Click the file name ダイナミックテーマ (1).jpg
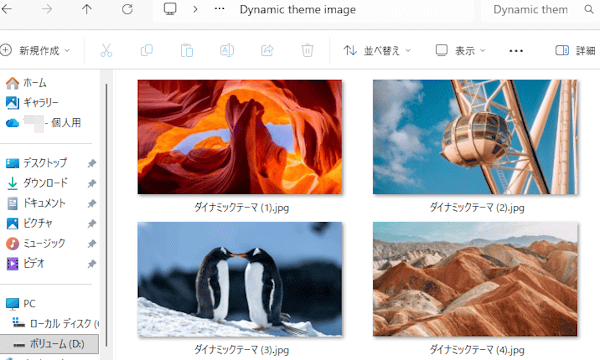This screenshot has height=360, width=600. click(241, 208)
